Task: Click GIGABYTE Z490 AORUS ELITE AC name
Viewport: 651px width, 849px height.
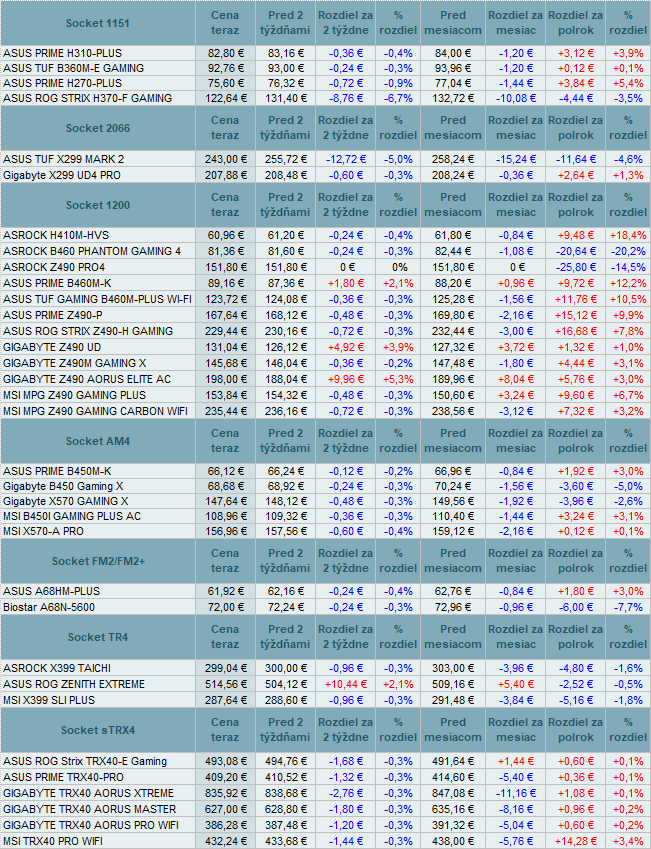Action: pos(87,379)
